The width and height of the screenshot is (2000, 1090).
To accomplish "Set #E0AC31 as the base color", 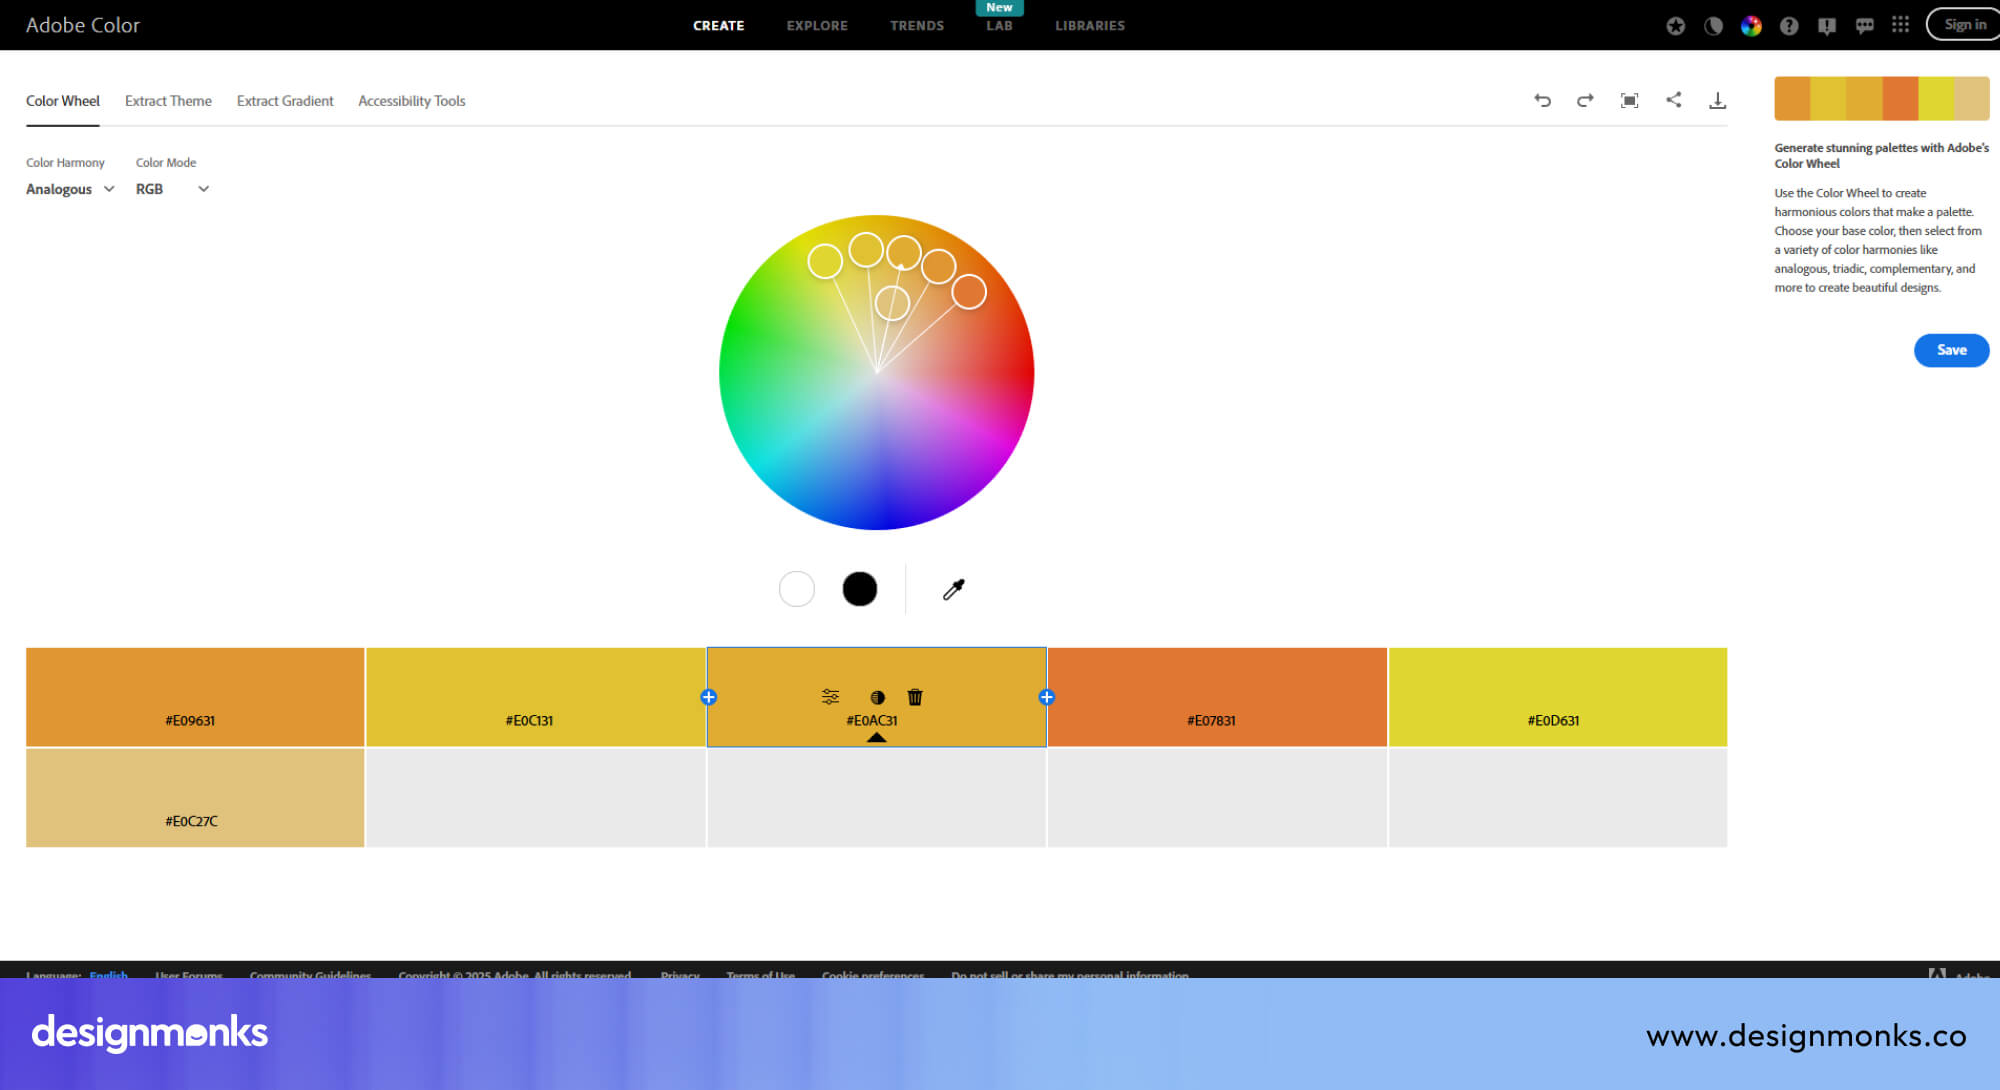I will (x=877, y=697).
